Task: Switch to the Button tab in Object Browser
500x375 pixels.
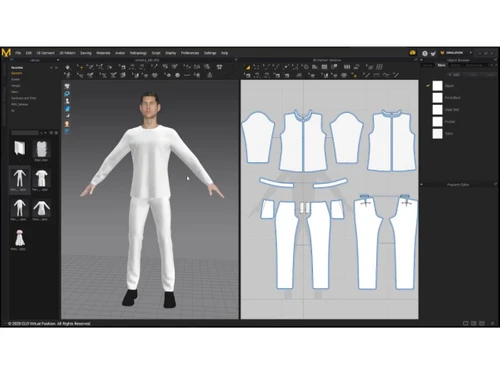Action: point(456,65)
